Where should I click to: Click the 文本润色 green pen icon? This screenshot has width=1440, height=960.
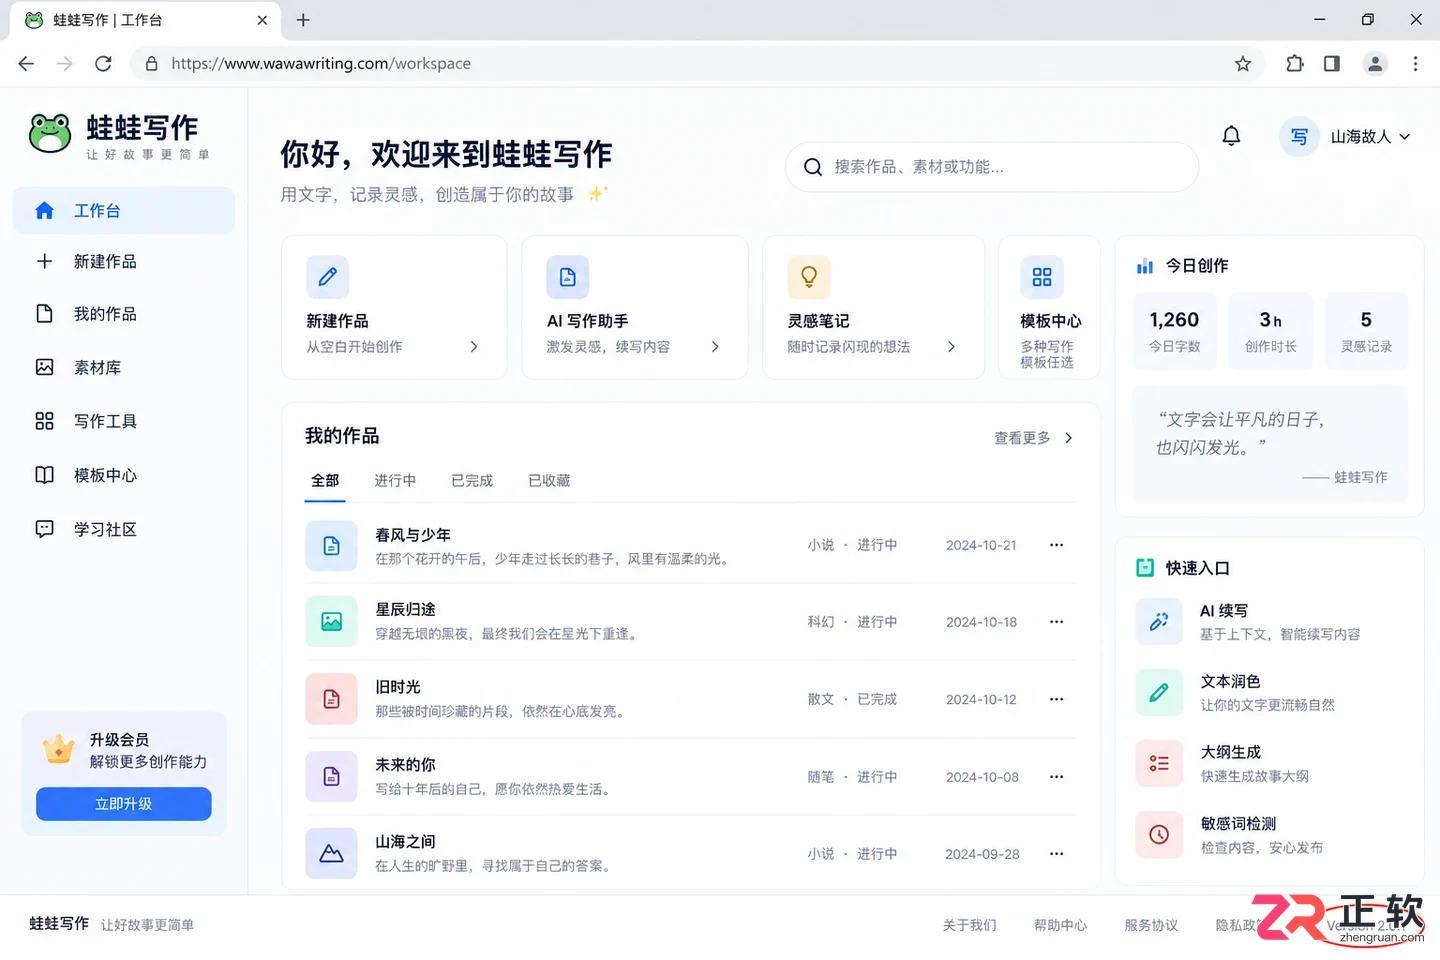1159,692
